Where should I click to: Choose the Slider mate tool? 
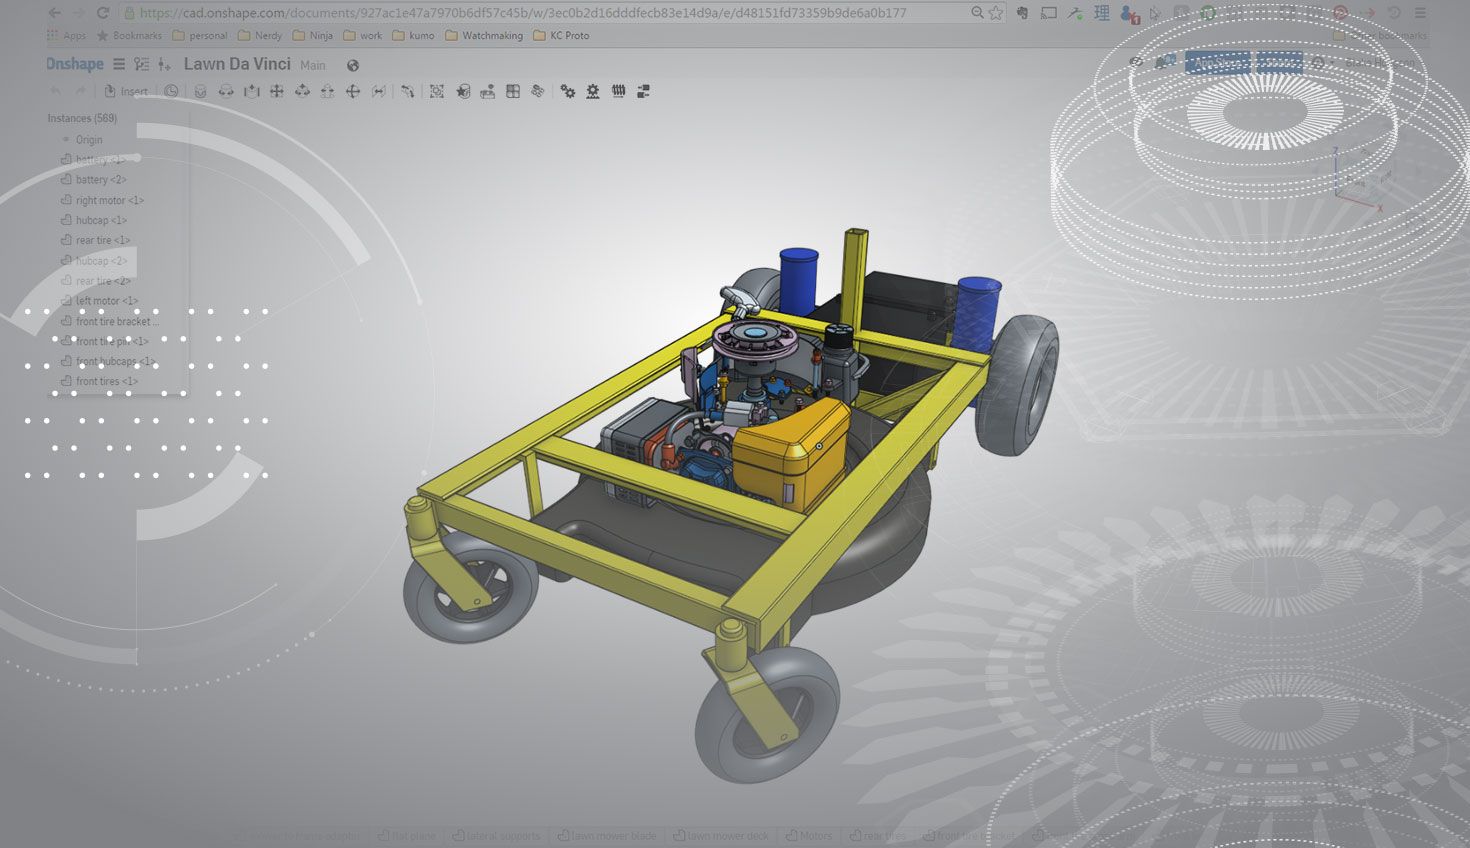[251, 91]
